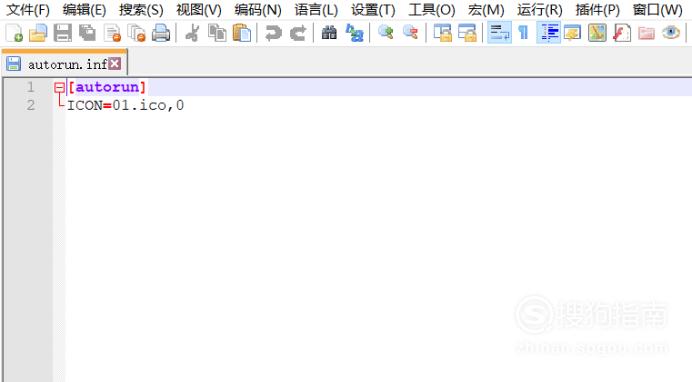Open the Function List icon

click(x=622, y=33)
